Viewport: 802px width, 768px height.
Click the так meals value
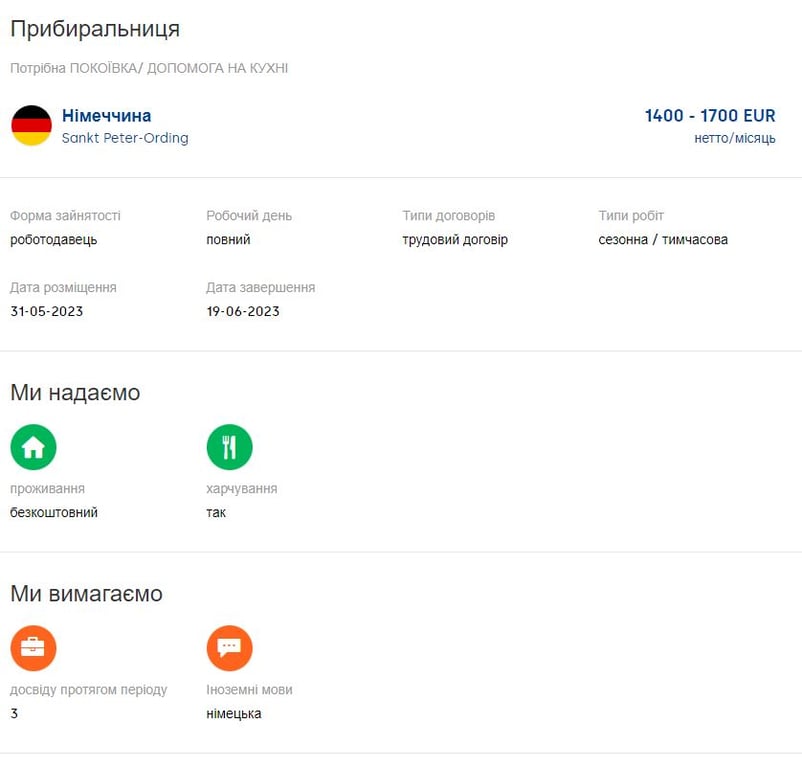click(x=216, y=513)
